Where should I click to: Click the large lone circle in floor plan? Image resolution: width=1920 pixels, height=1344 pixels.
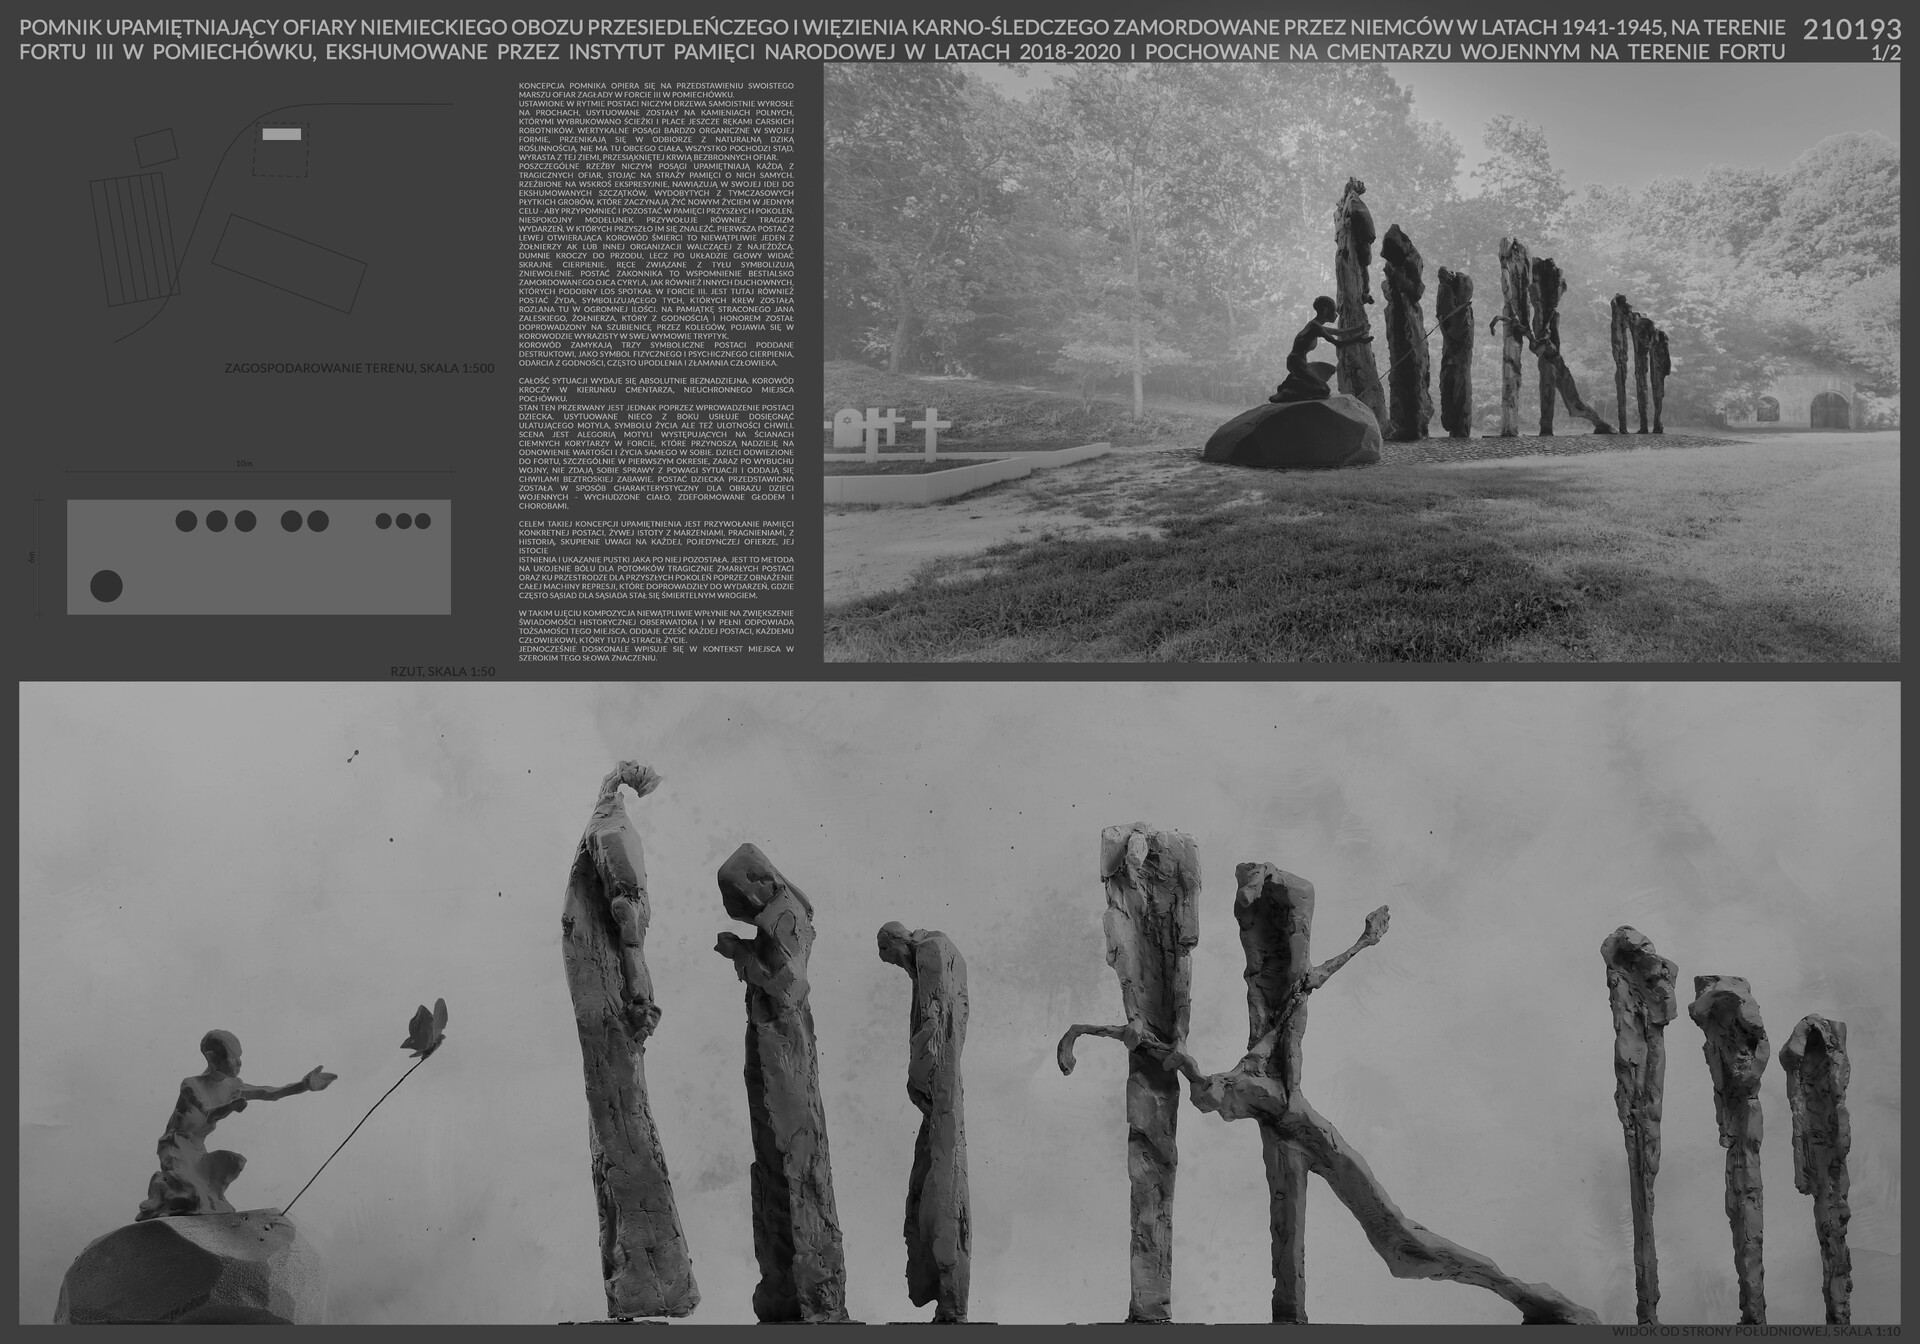click(x=106, y=586)
